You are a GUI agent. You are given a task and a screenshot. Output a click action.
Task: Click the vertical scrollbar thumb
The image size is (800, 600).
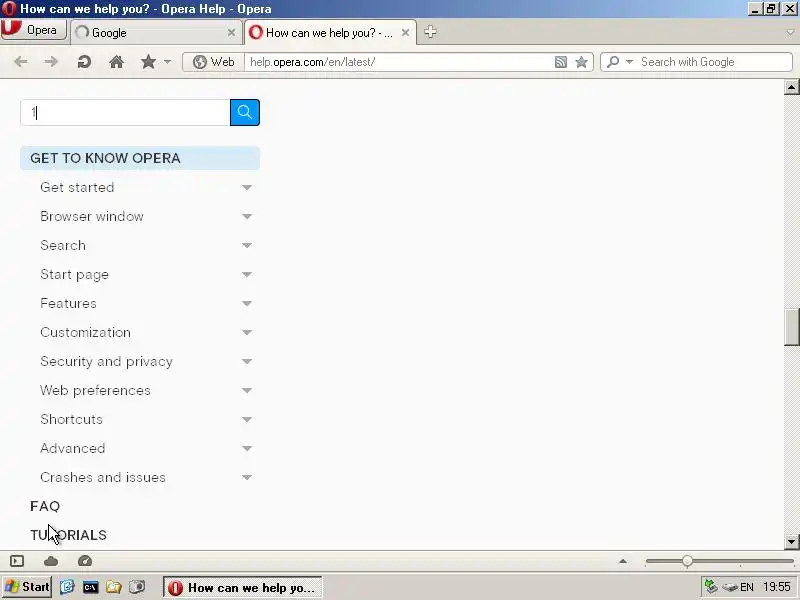tap(791, 327)
